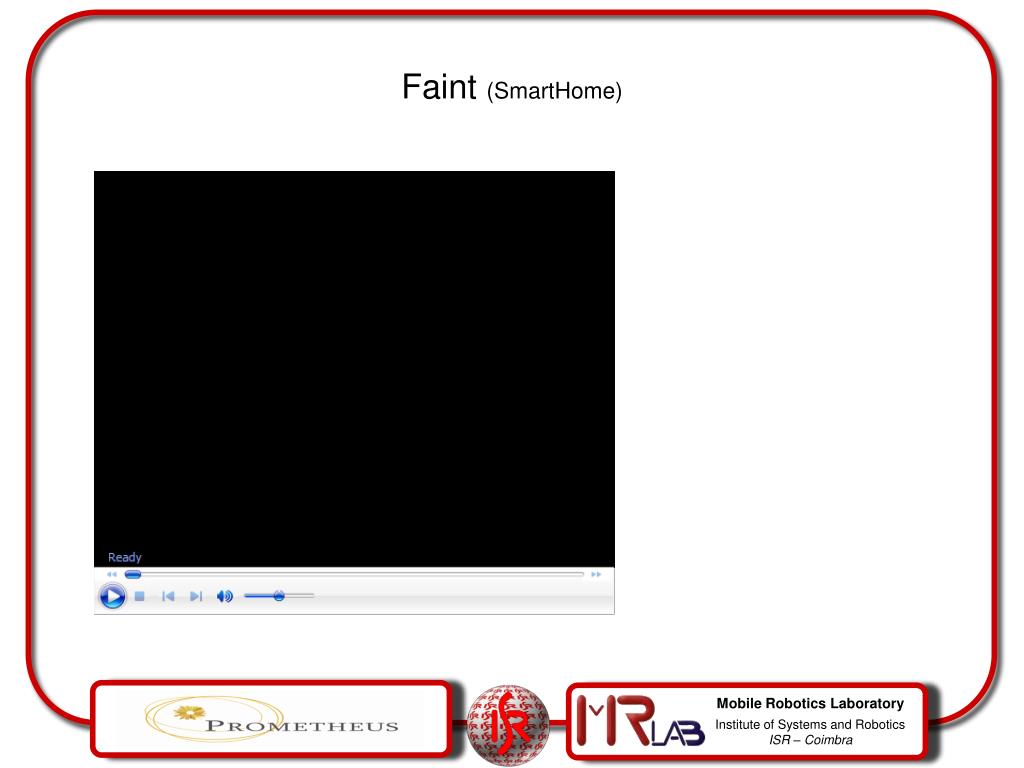Click the "Mobile Robotics Laboratory" text
1024x768 pixels.
(x=810, y=703)
